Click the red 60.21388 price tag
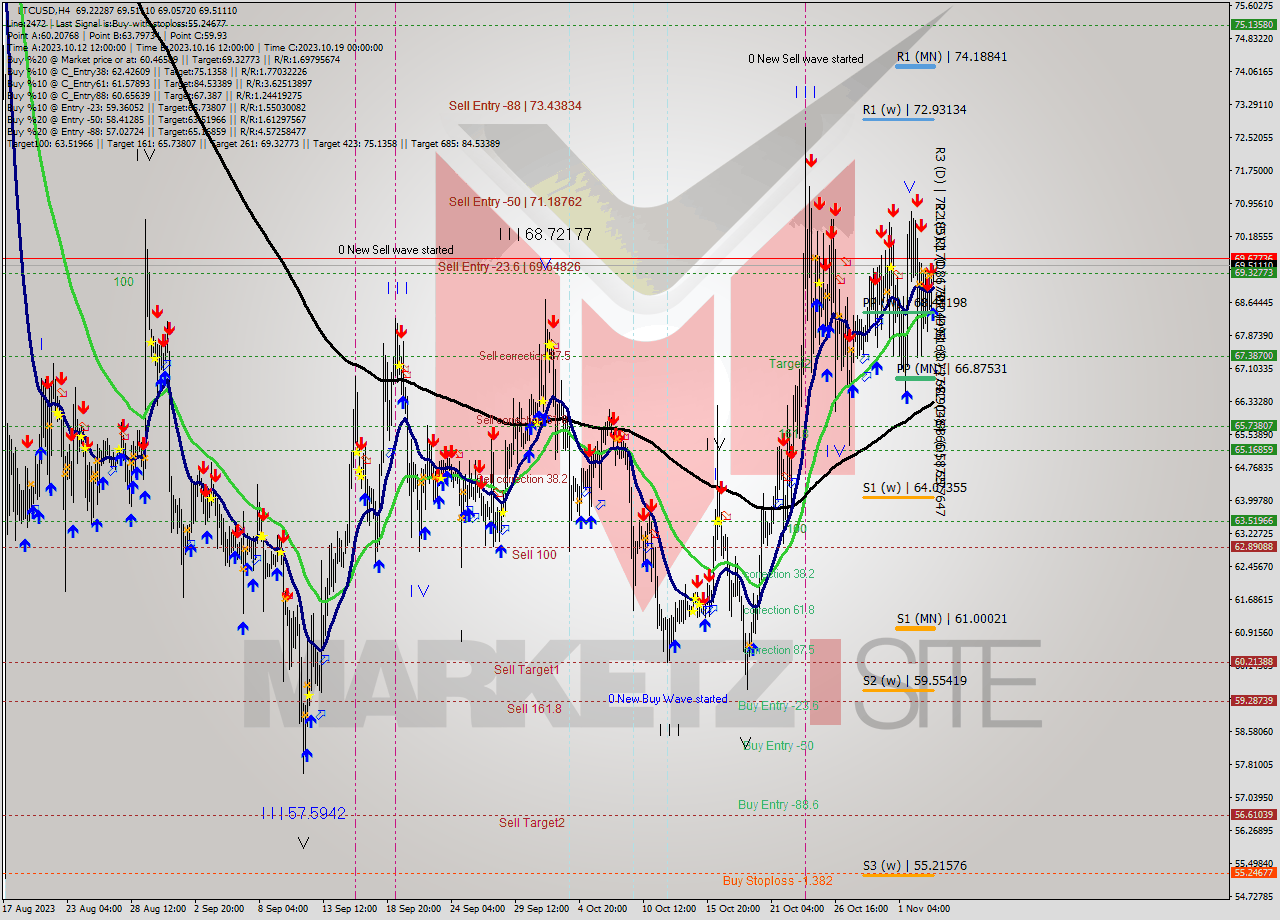The height and width of the screenshot is (920, 1280). tap(1253, 661)
